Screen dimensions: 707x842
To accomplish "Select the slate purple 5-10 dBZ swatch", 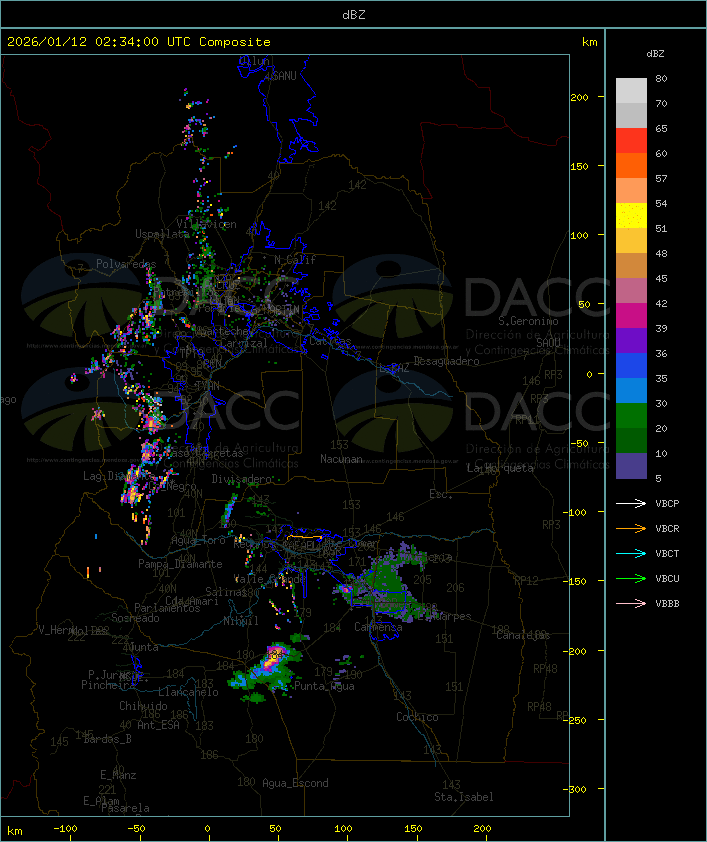I will tap(631, 466).
